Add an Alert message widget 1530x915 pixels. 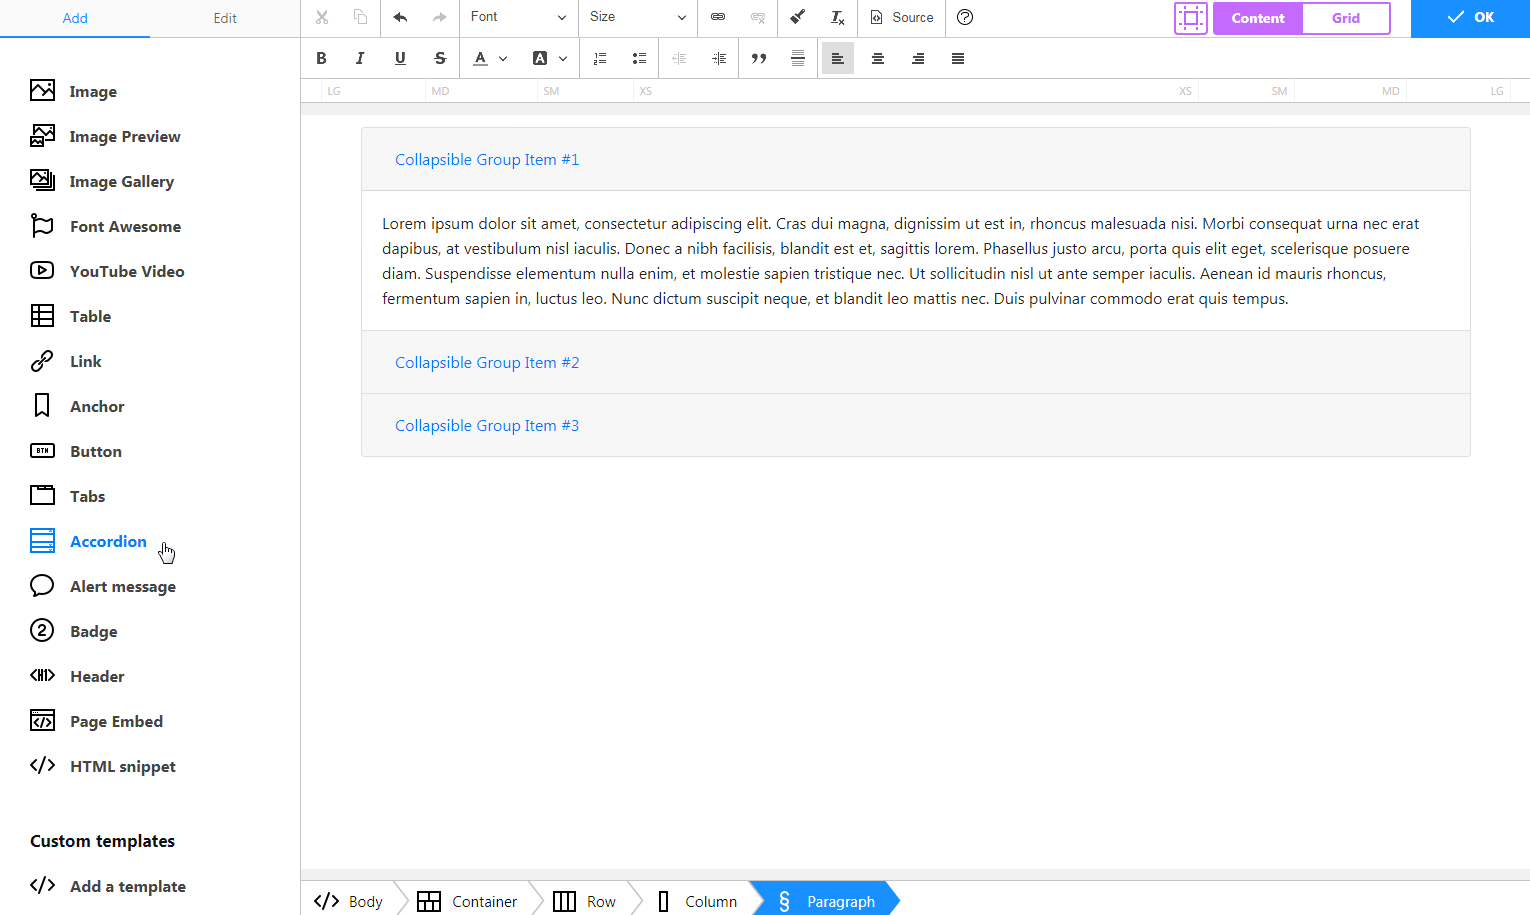[103, 586]
